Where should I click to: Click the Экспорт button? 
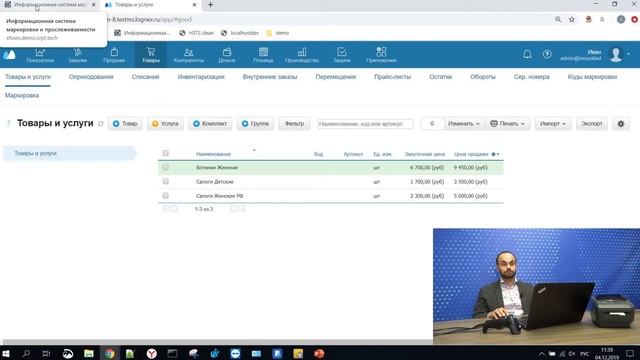click(x=591, y=124)
